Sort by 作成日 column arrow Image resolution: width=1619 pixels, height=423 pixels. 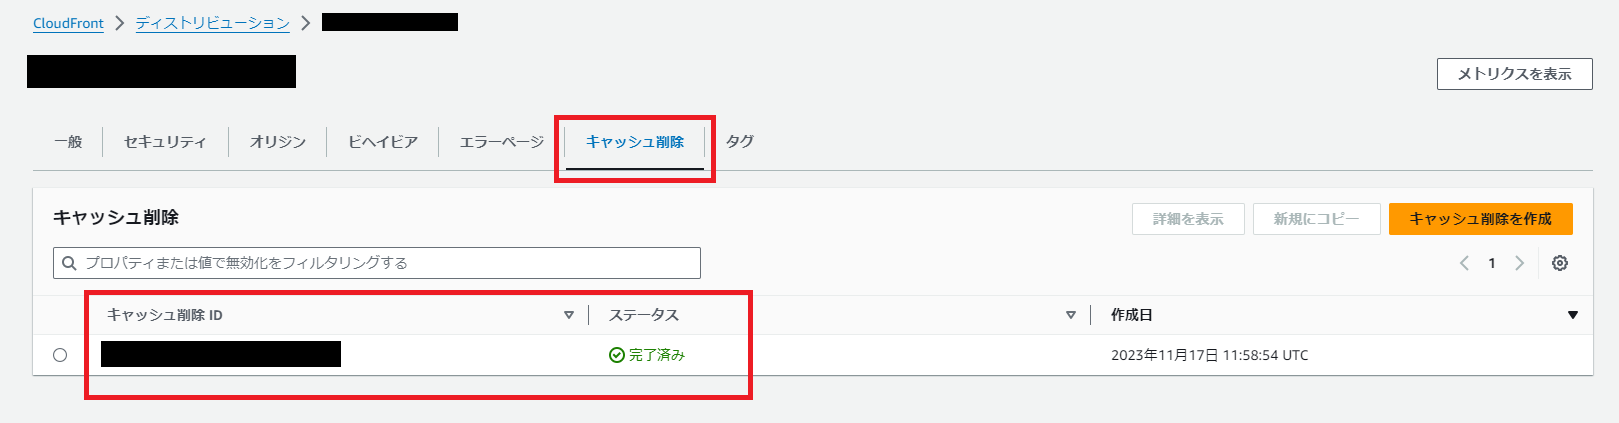coord(1573,315)
